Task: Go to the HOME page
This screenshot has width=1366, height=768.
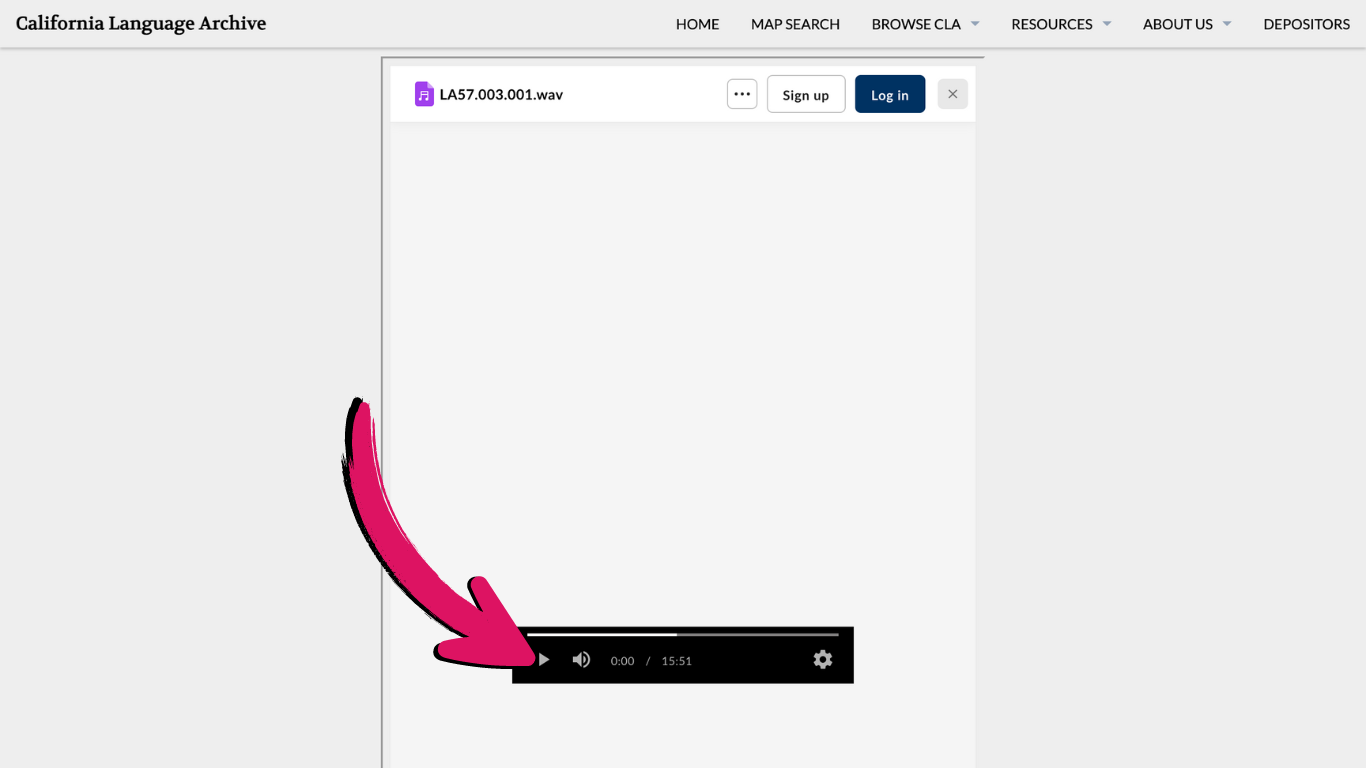Action: [x=697, y=24]
